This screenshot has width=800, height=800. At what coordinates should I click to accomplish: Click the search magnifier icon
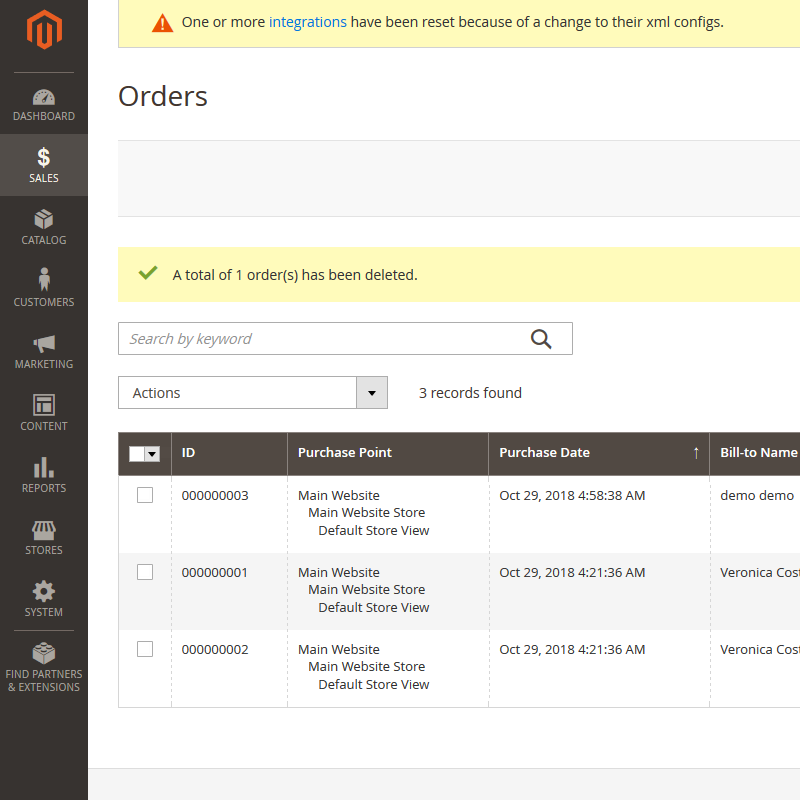click(x=541, y=339)
